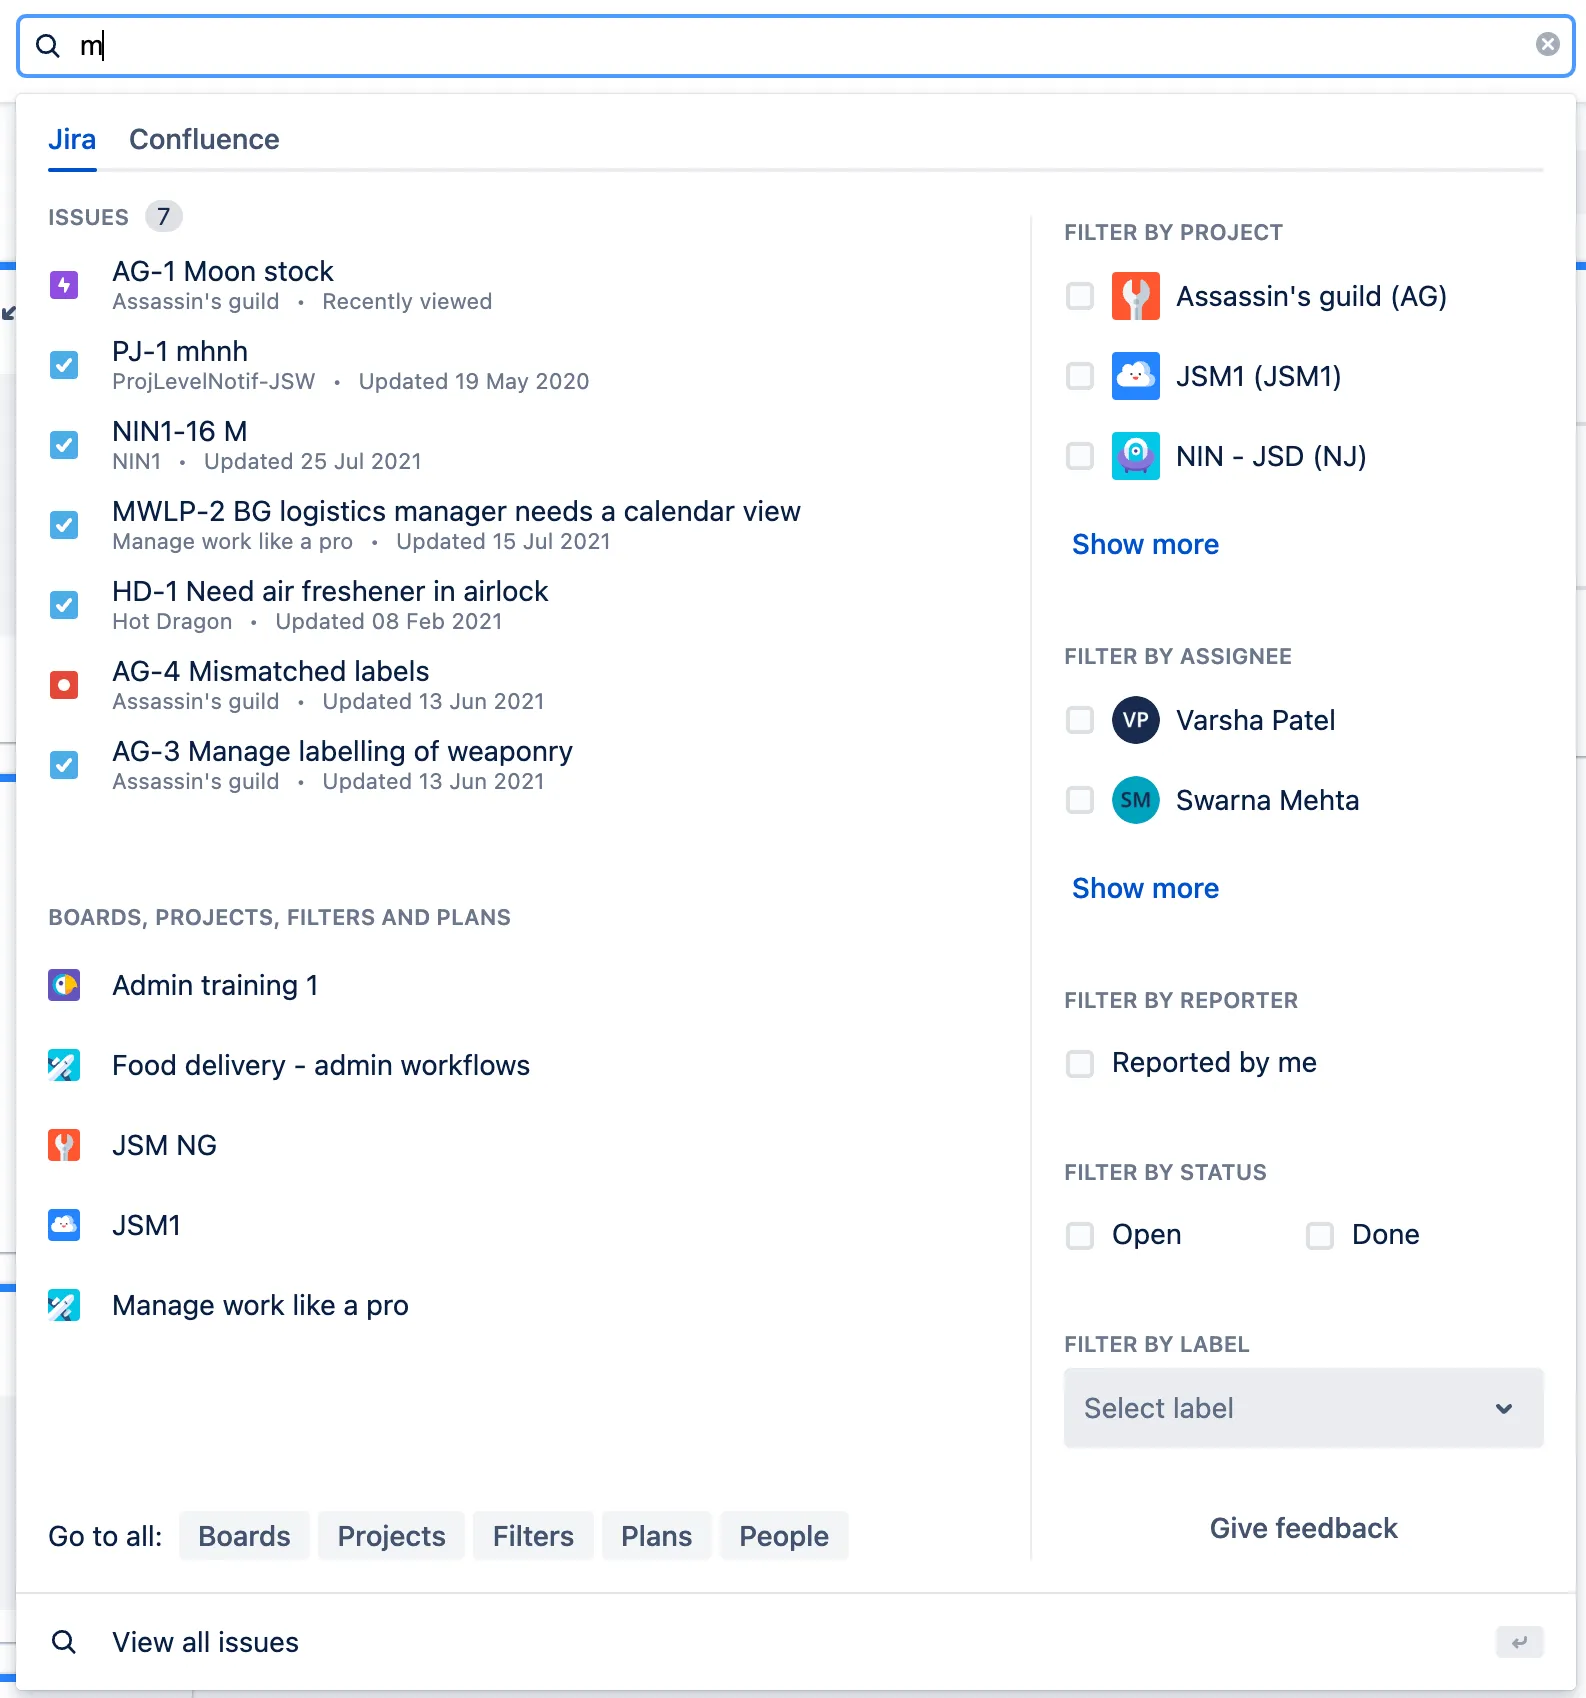
Task: Go to all Plans
Action: 656,1536
